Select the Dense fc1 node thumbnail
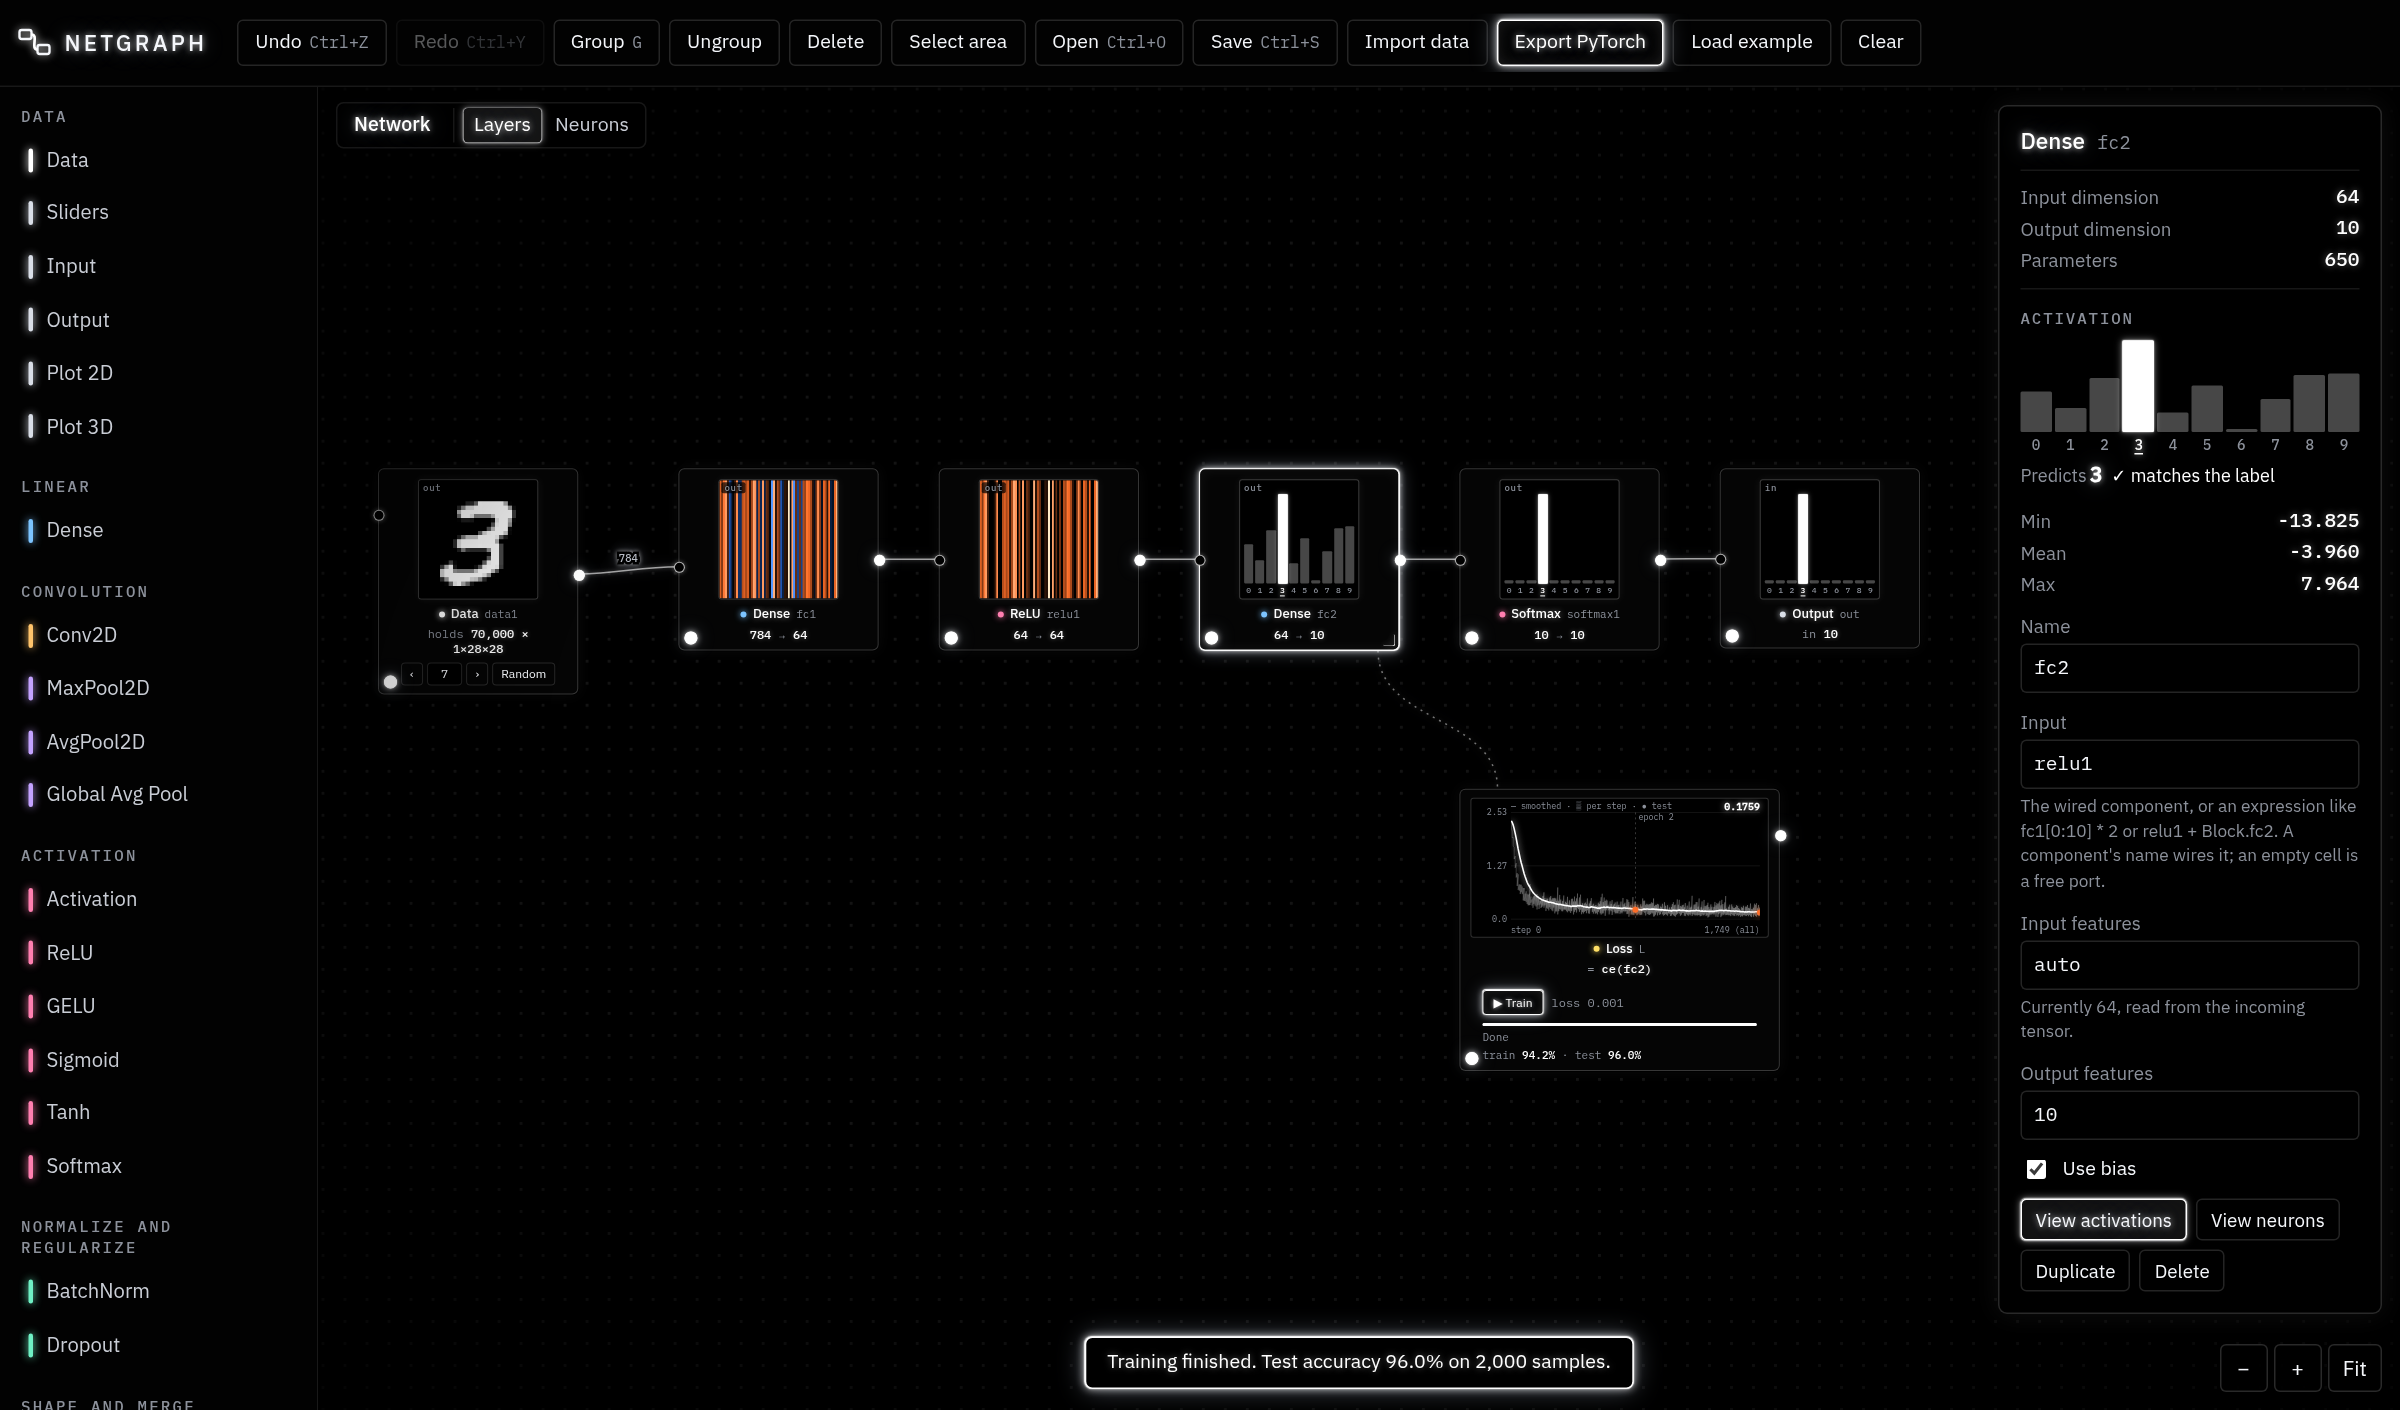Screen dimensions: 2400x1410 [x=778, y=539]
